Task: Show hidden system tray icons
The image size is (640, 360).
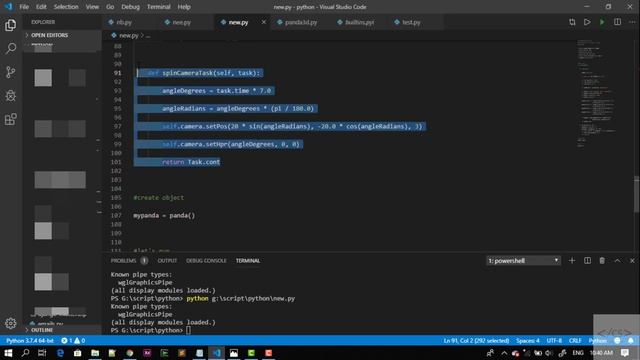Action: click(504, 353)
